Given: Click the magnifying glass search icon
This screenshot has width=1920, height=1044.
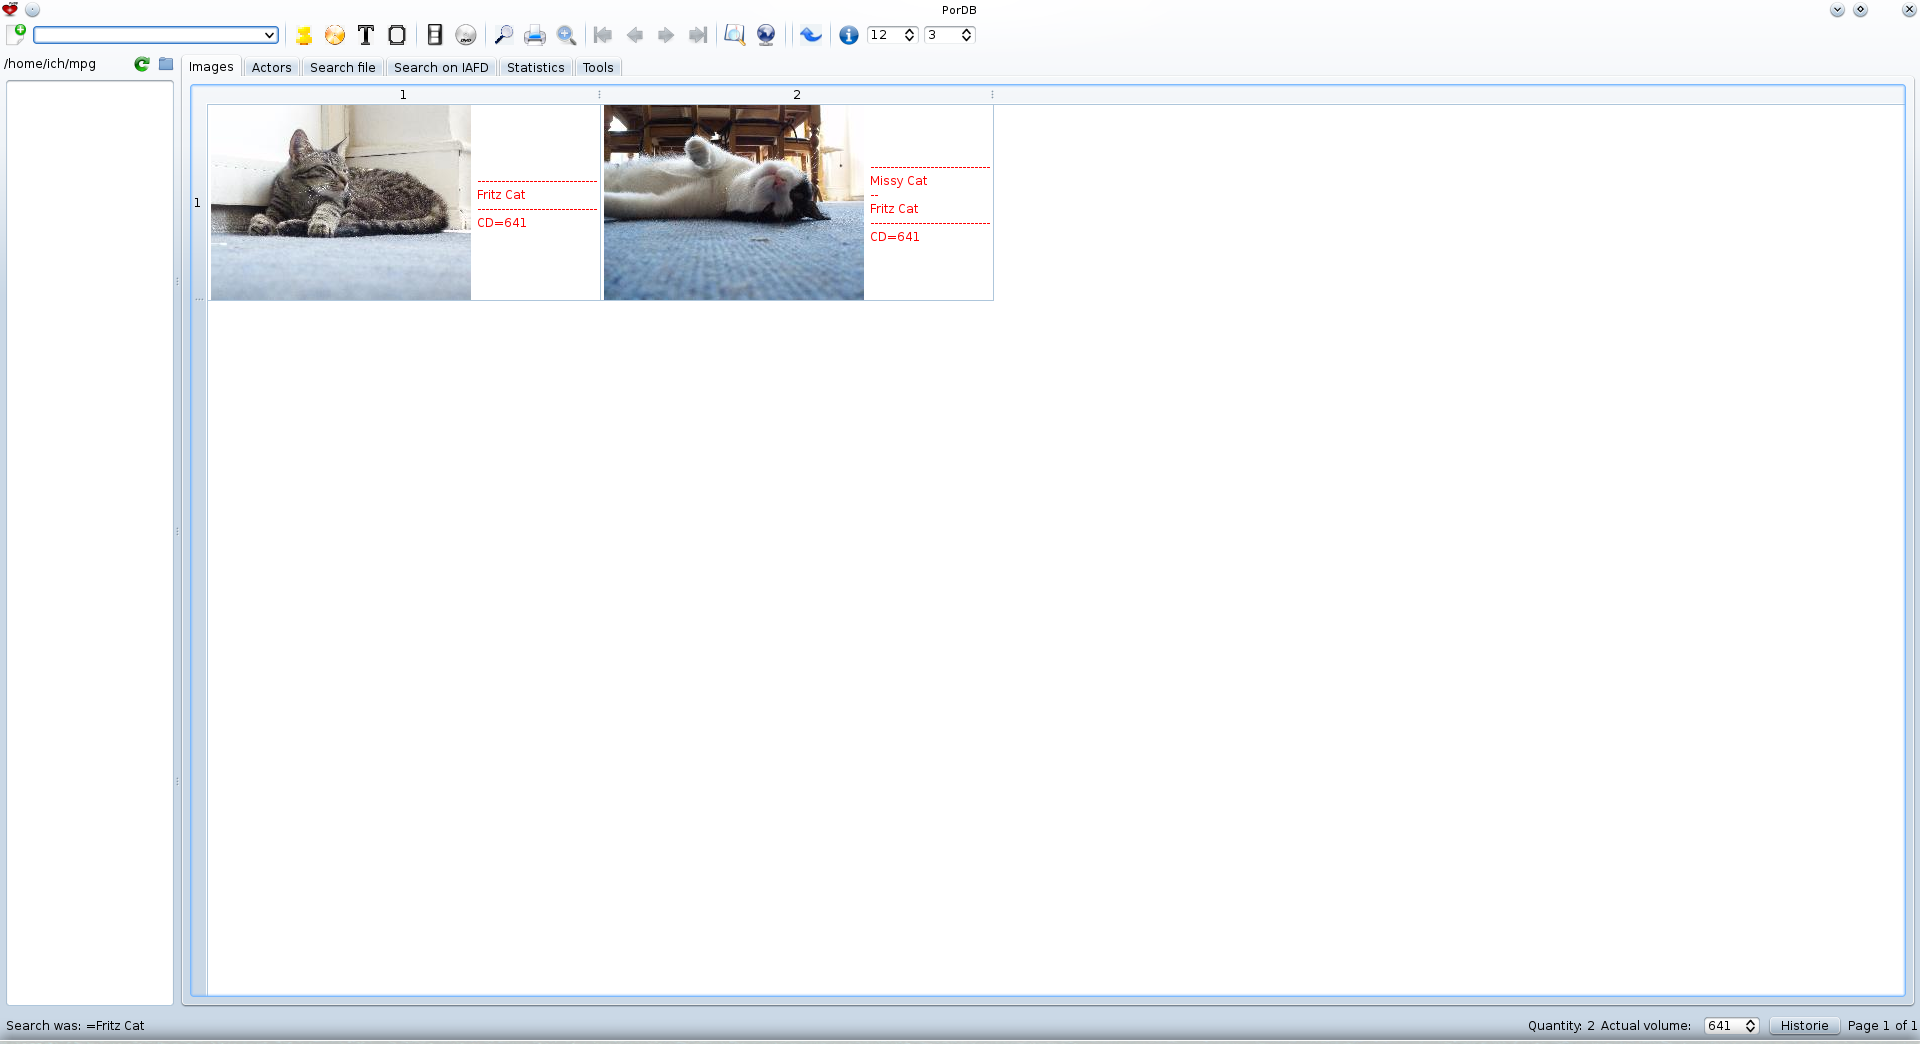Looking at the screenshot, I should [x=504, y=35].
